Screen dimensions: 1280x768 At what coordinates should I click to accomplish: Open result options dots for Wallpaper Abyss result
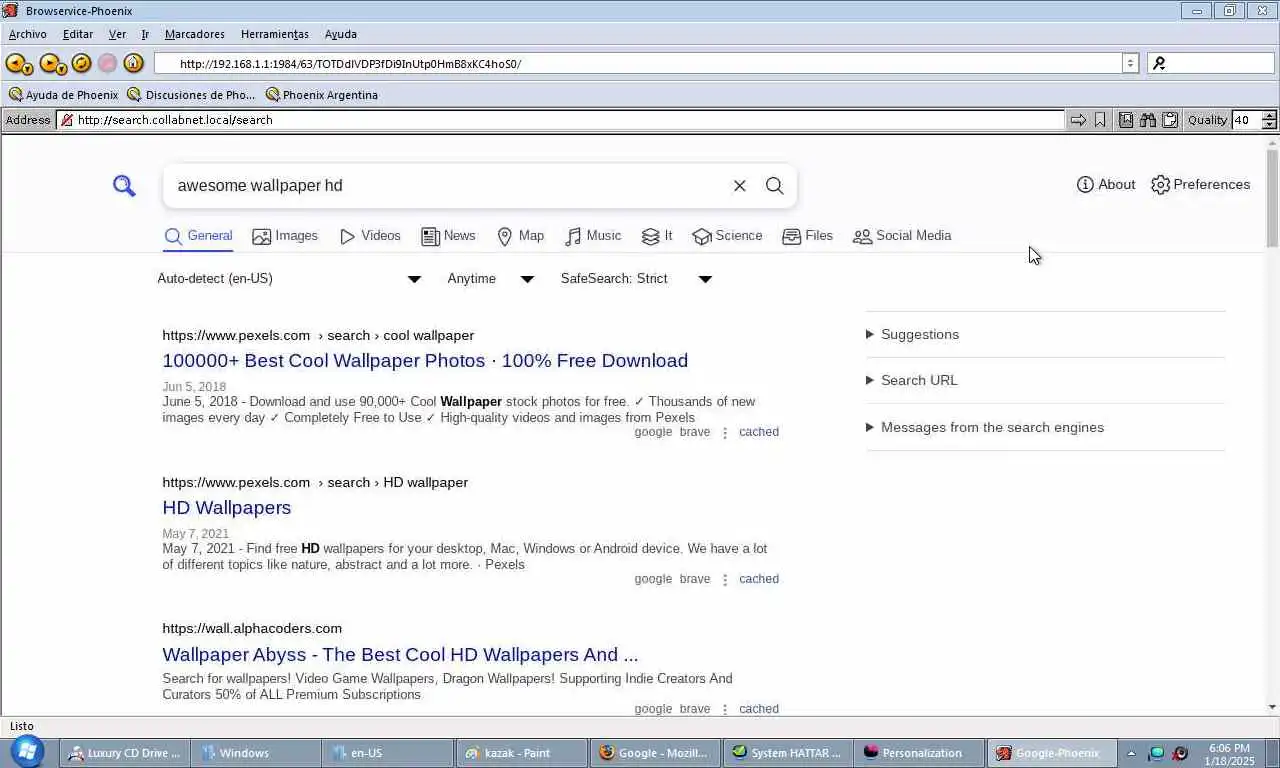[x=725, y=709]
